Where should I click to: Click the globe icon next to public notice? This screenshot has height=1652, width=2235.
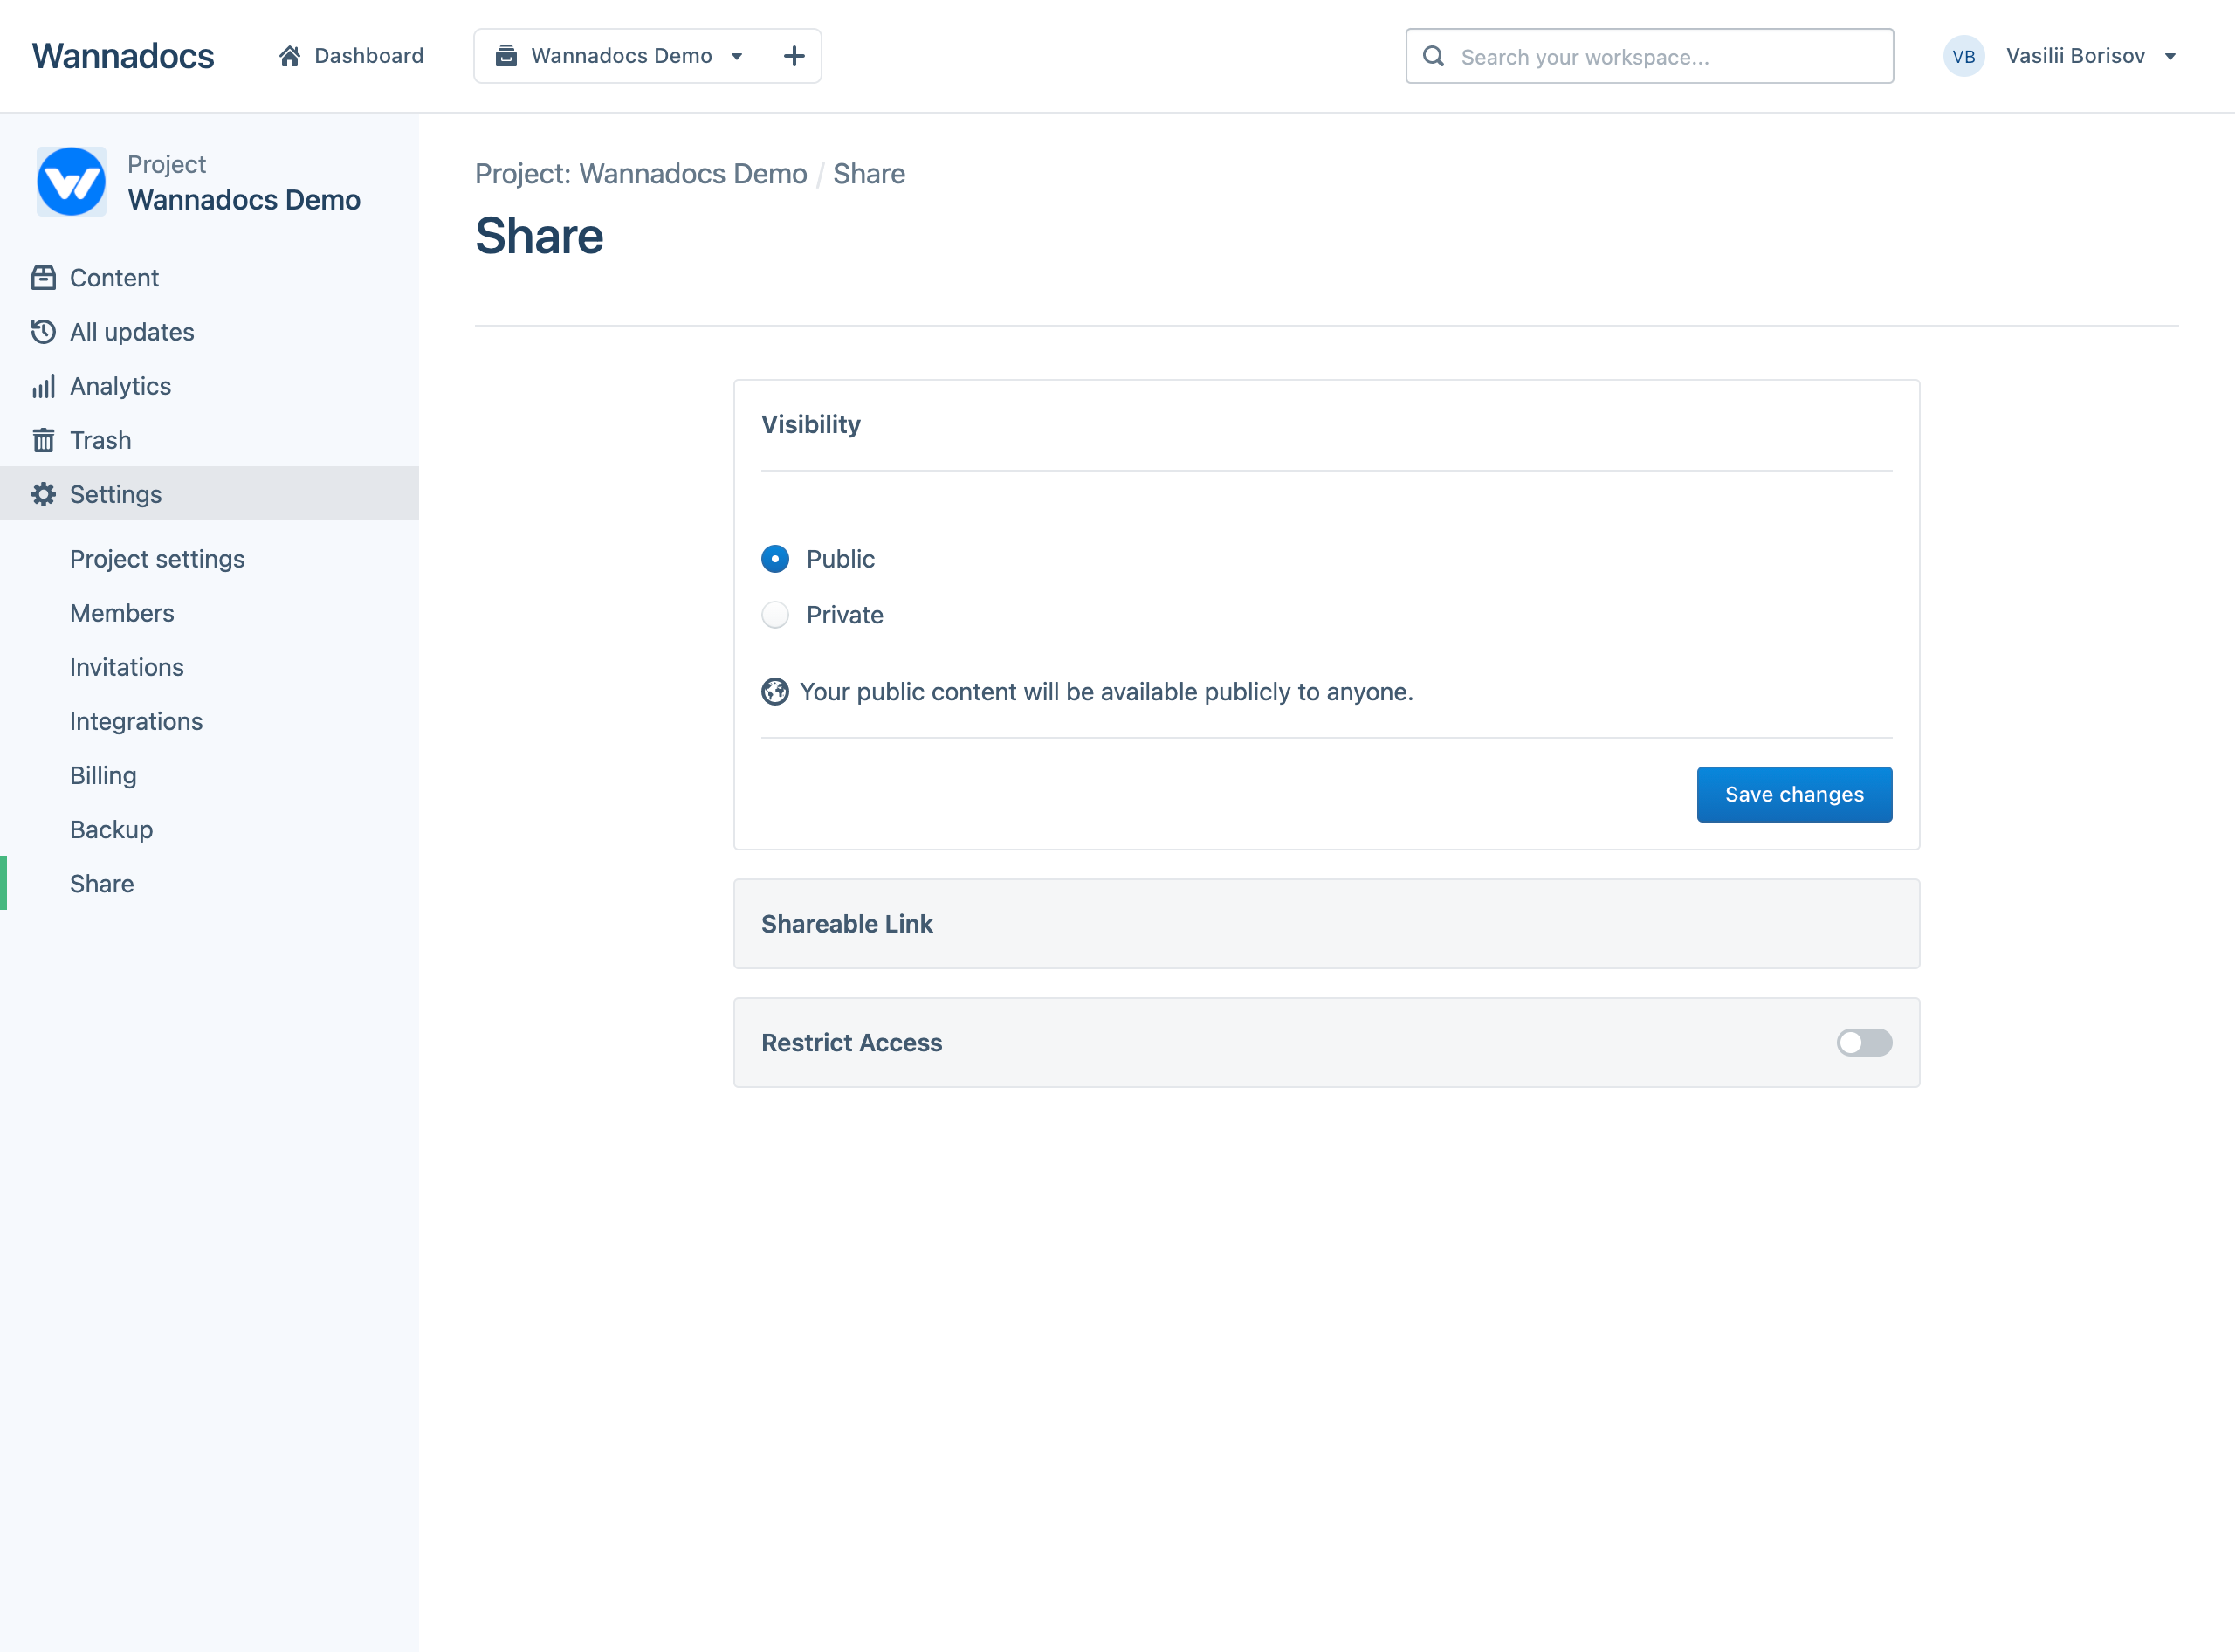click(775, 692)
